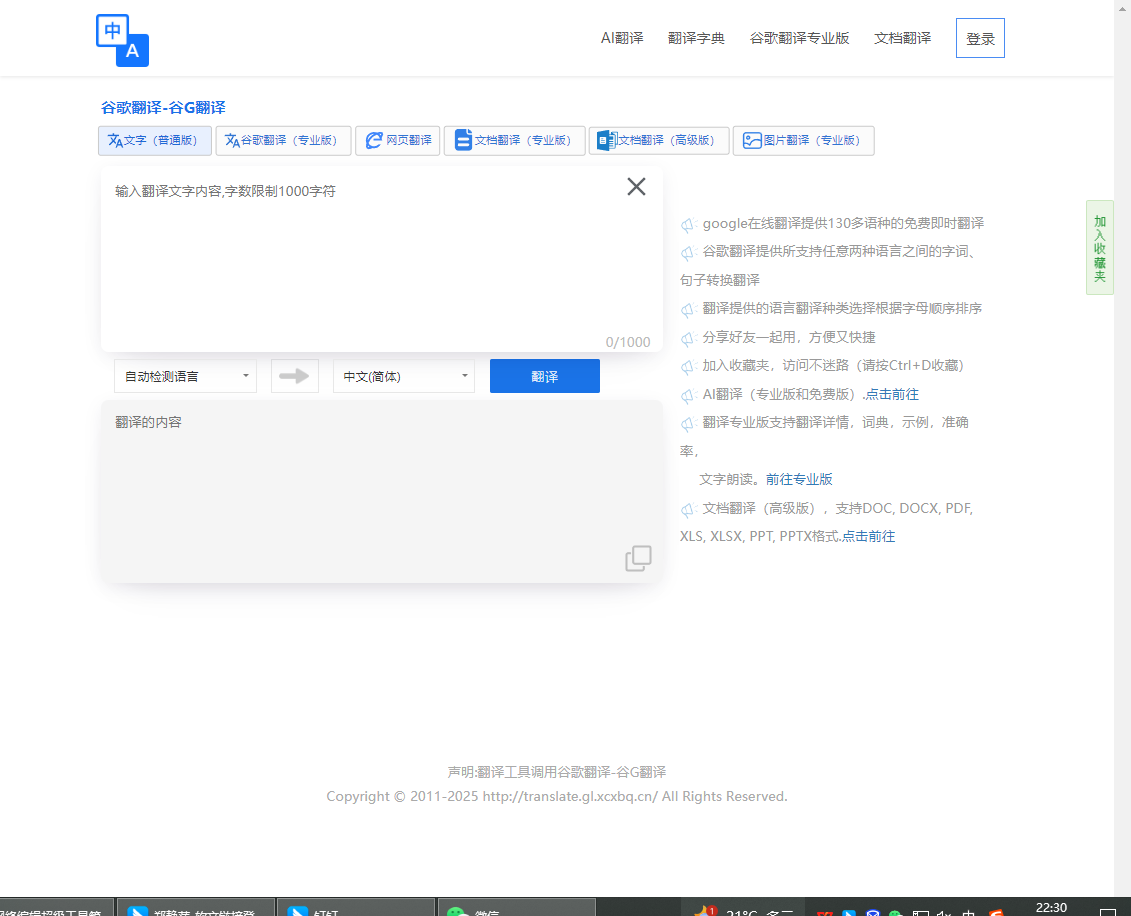1131x916 pixels.
Task: Focus the translation text input box
Action: (x=382, y=259)
